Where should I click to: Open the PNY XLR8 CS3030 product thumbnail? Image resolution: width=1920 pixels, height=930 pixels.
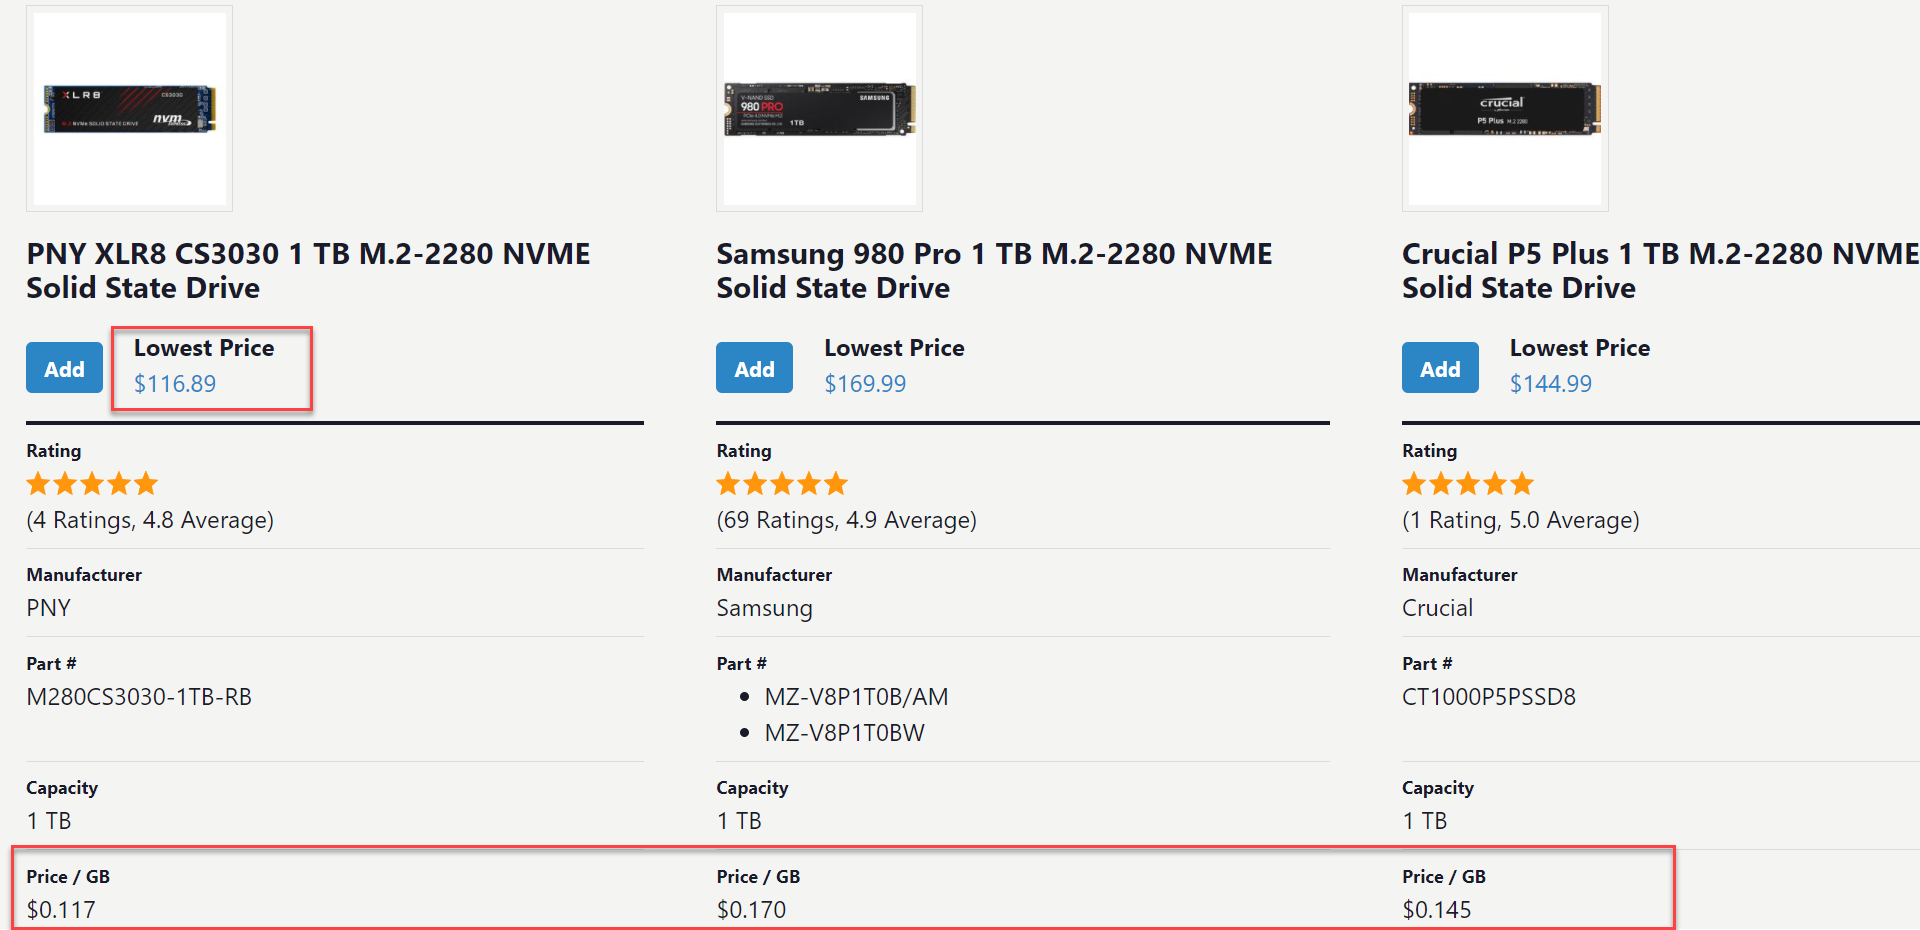(x=129, y=109)
